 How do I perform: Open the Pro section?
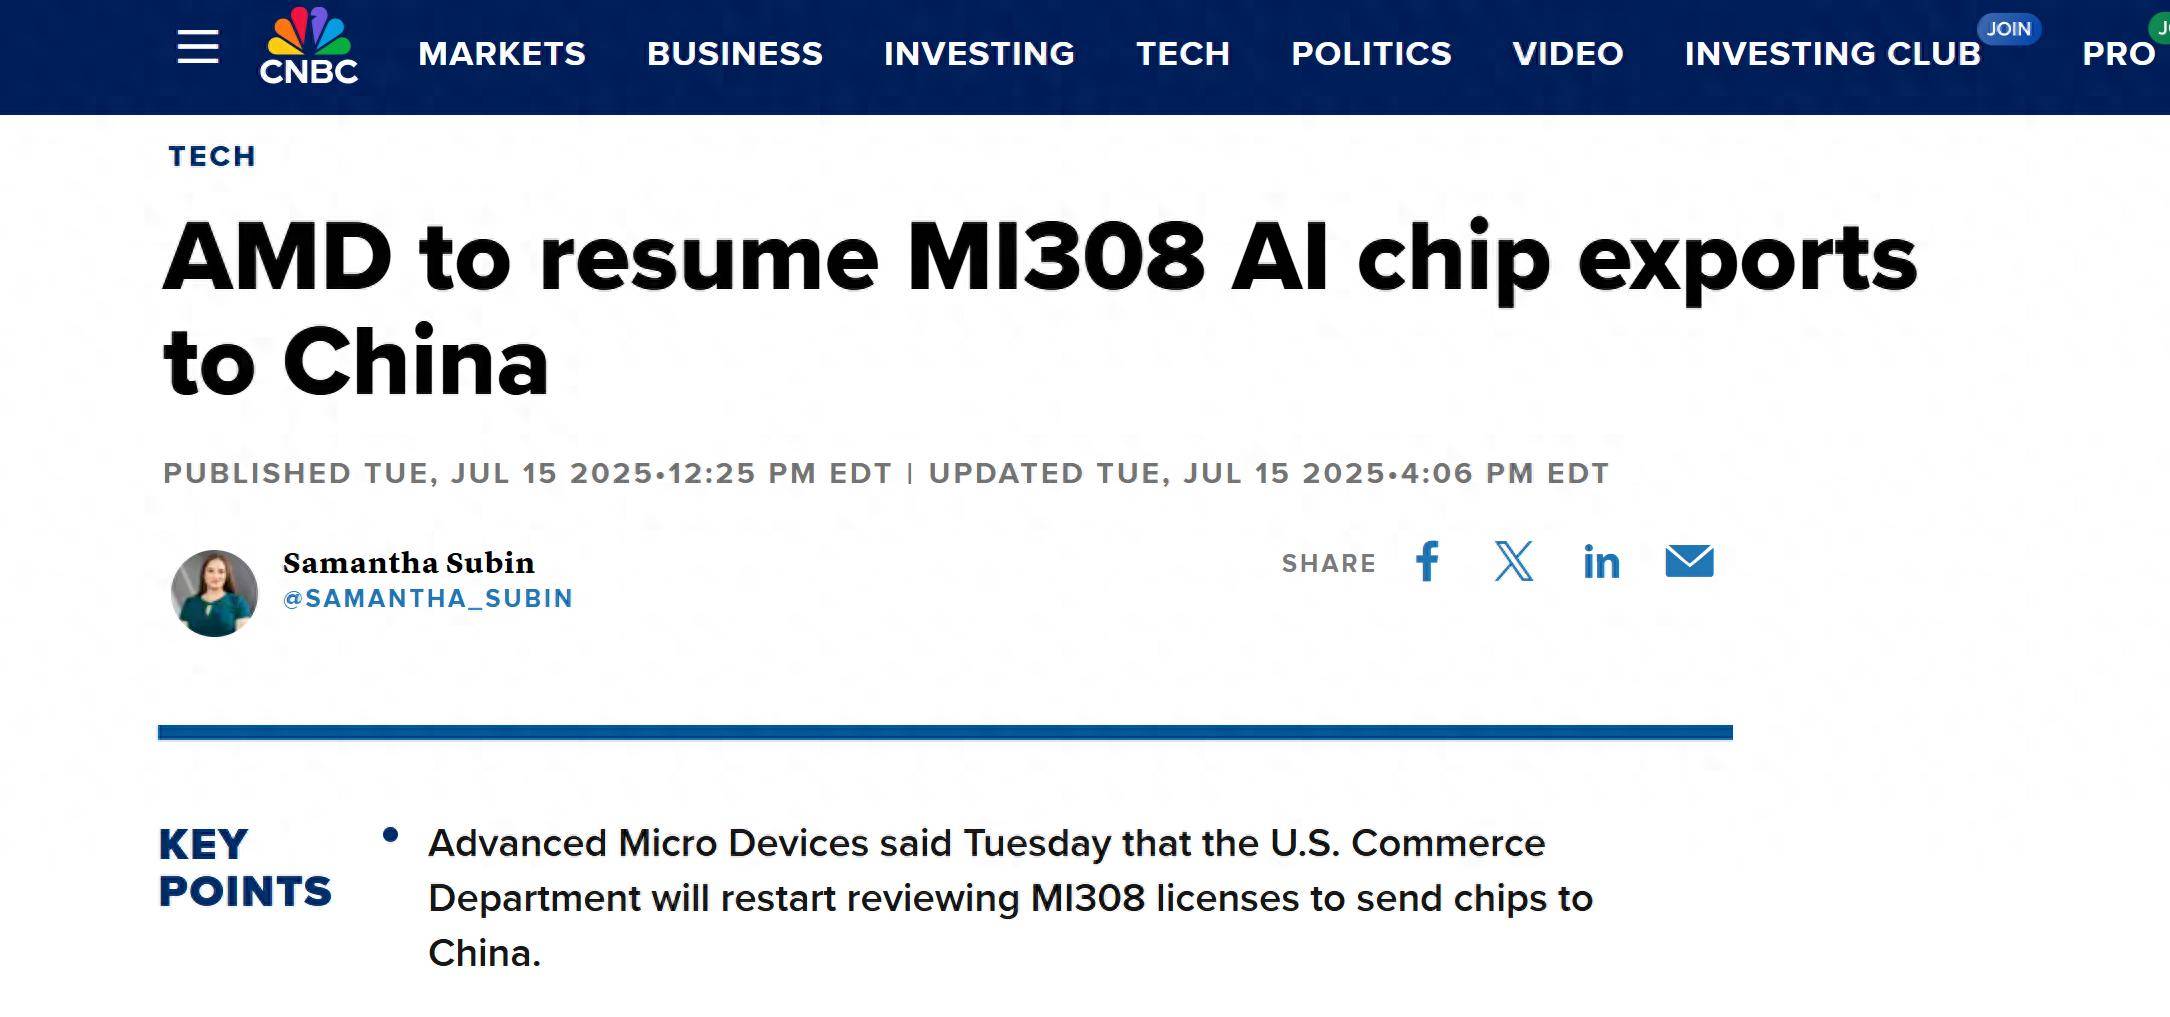2118,54
